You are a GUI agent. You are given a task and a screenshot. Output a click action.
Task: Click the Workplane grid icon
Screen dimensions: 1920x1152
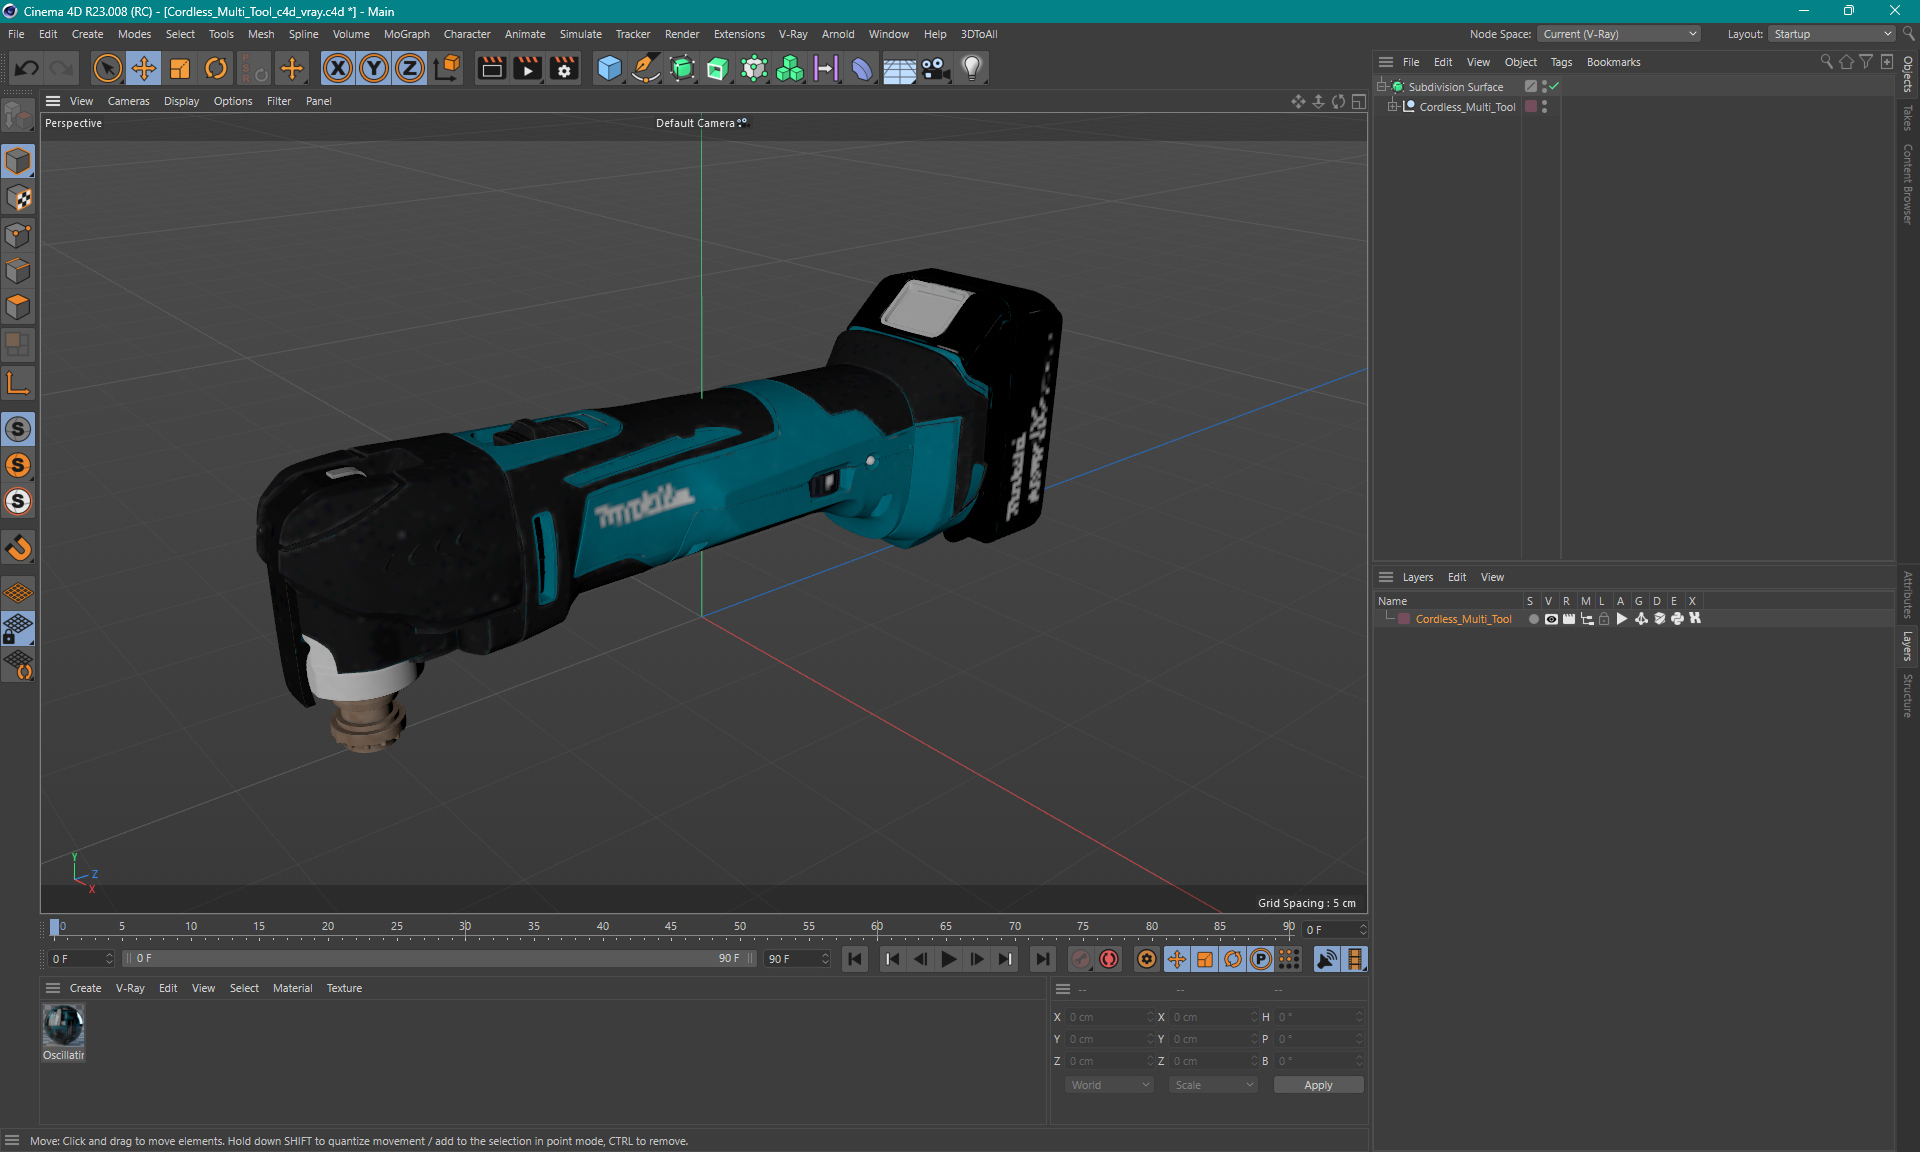(x=18, y=592)
